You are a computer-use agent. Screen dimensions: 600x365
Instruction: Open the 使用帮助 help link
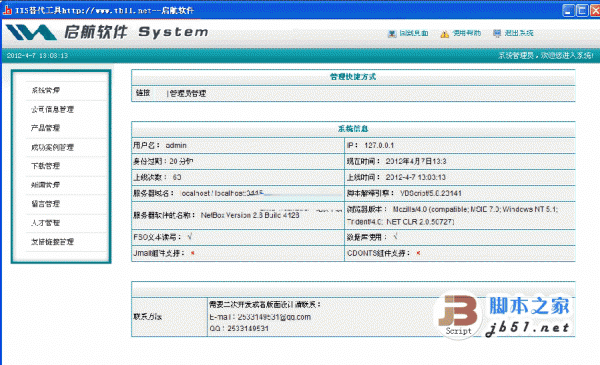click(x=466, y=33)
